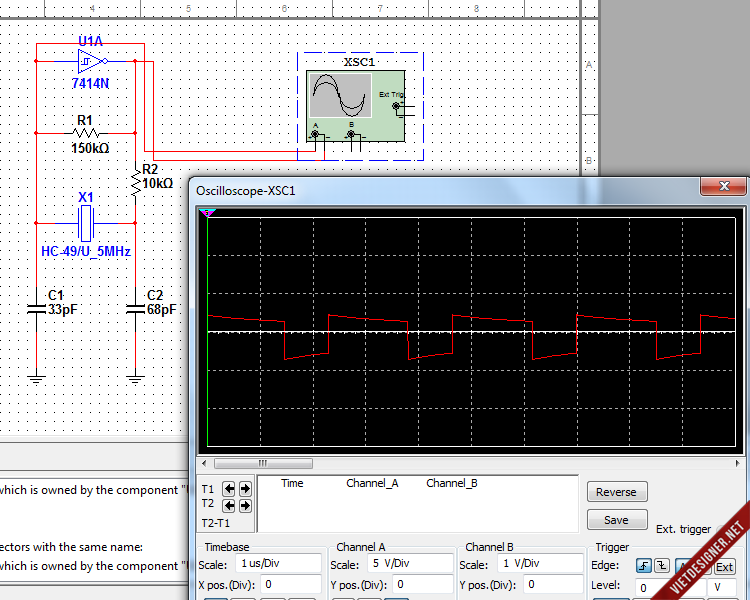Click the Trigger Level value field
750x600 pixels.
pyautogui.click(x=670, y=587)
